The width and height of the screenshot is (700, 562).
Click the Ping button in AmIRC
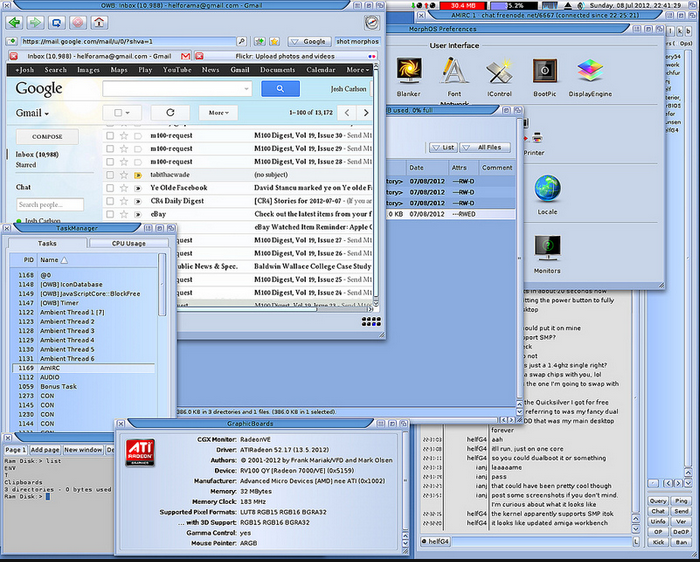[681, 501]
